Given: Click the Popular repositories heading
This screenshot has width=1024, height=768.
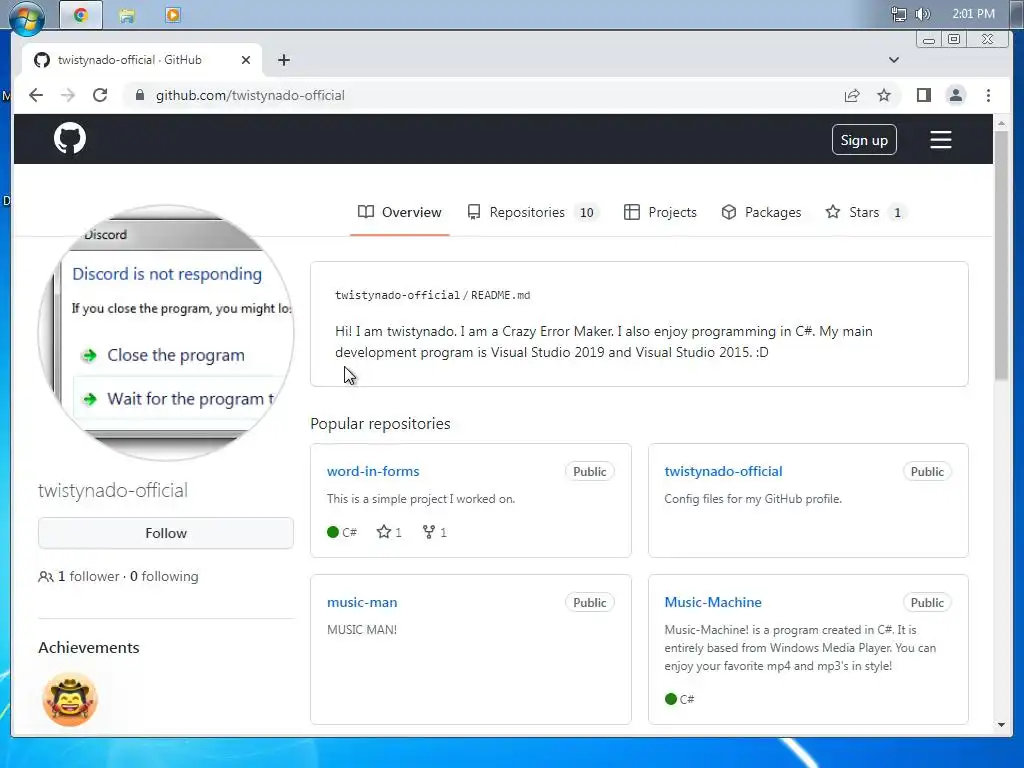Looking at the screenshot, I should (380, 424).
